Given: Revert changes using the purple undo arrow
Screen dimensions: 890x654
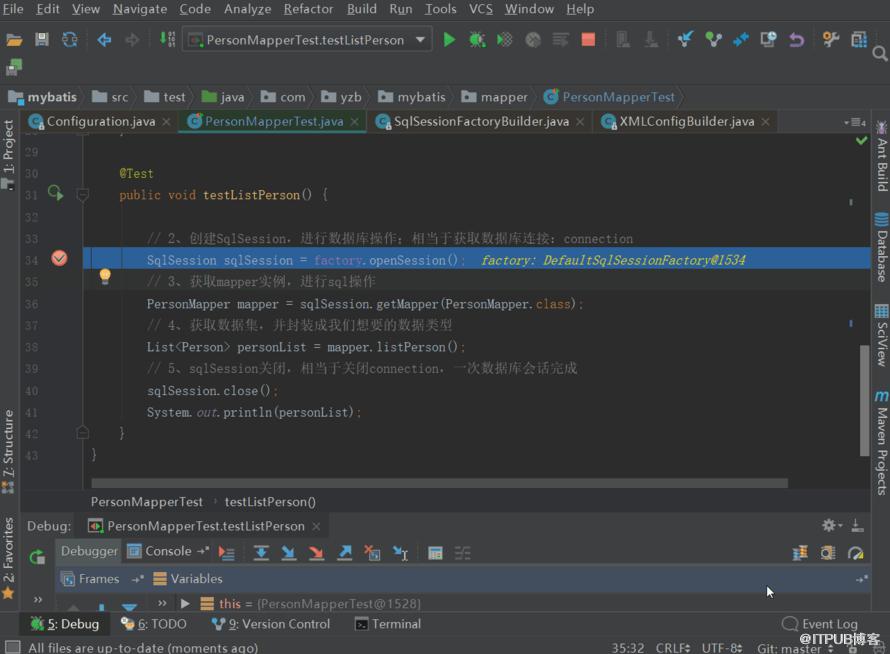Looking at the screenshot, I should (796, 40).
